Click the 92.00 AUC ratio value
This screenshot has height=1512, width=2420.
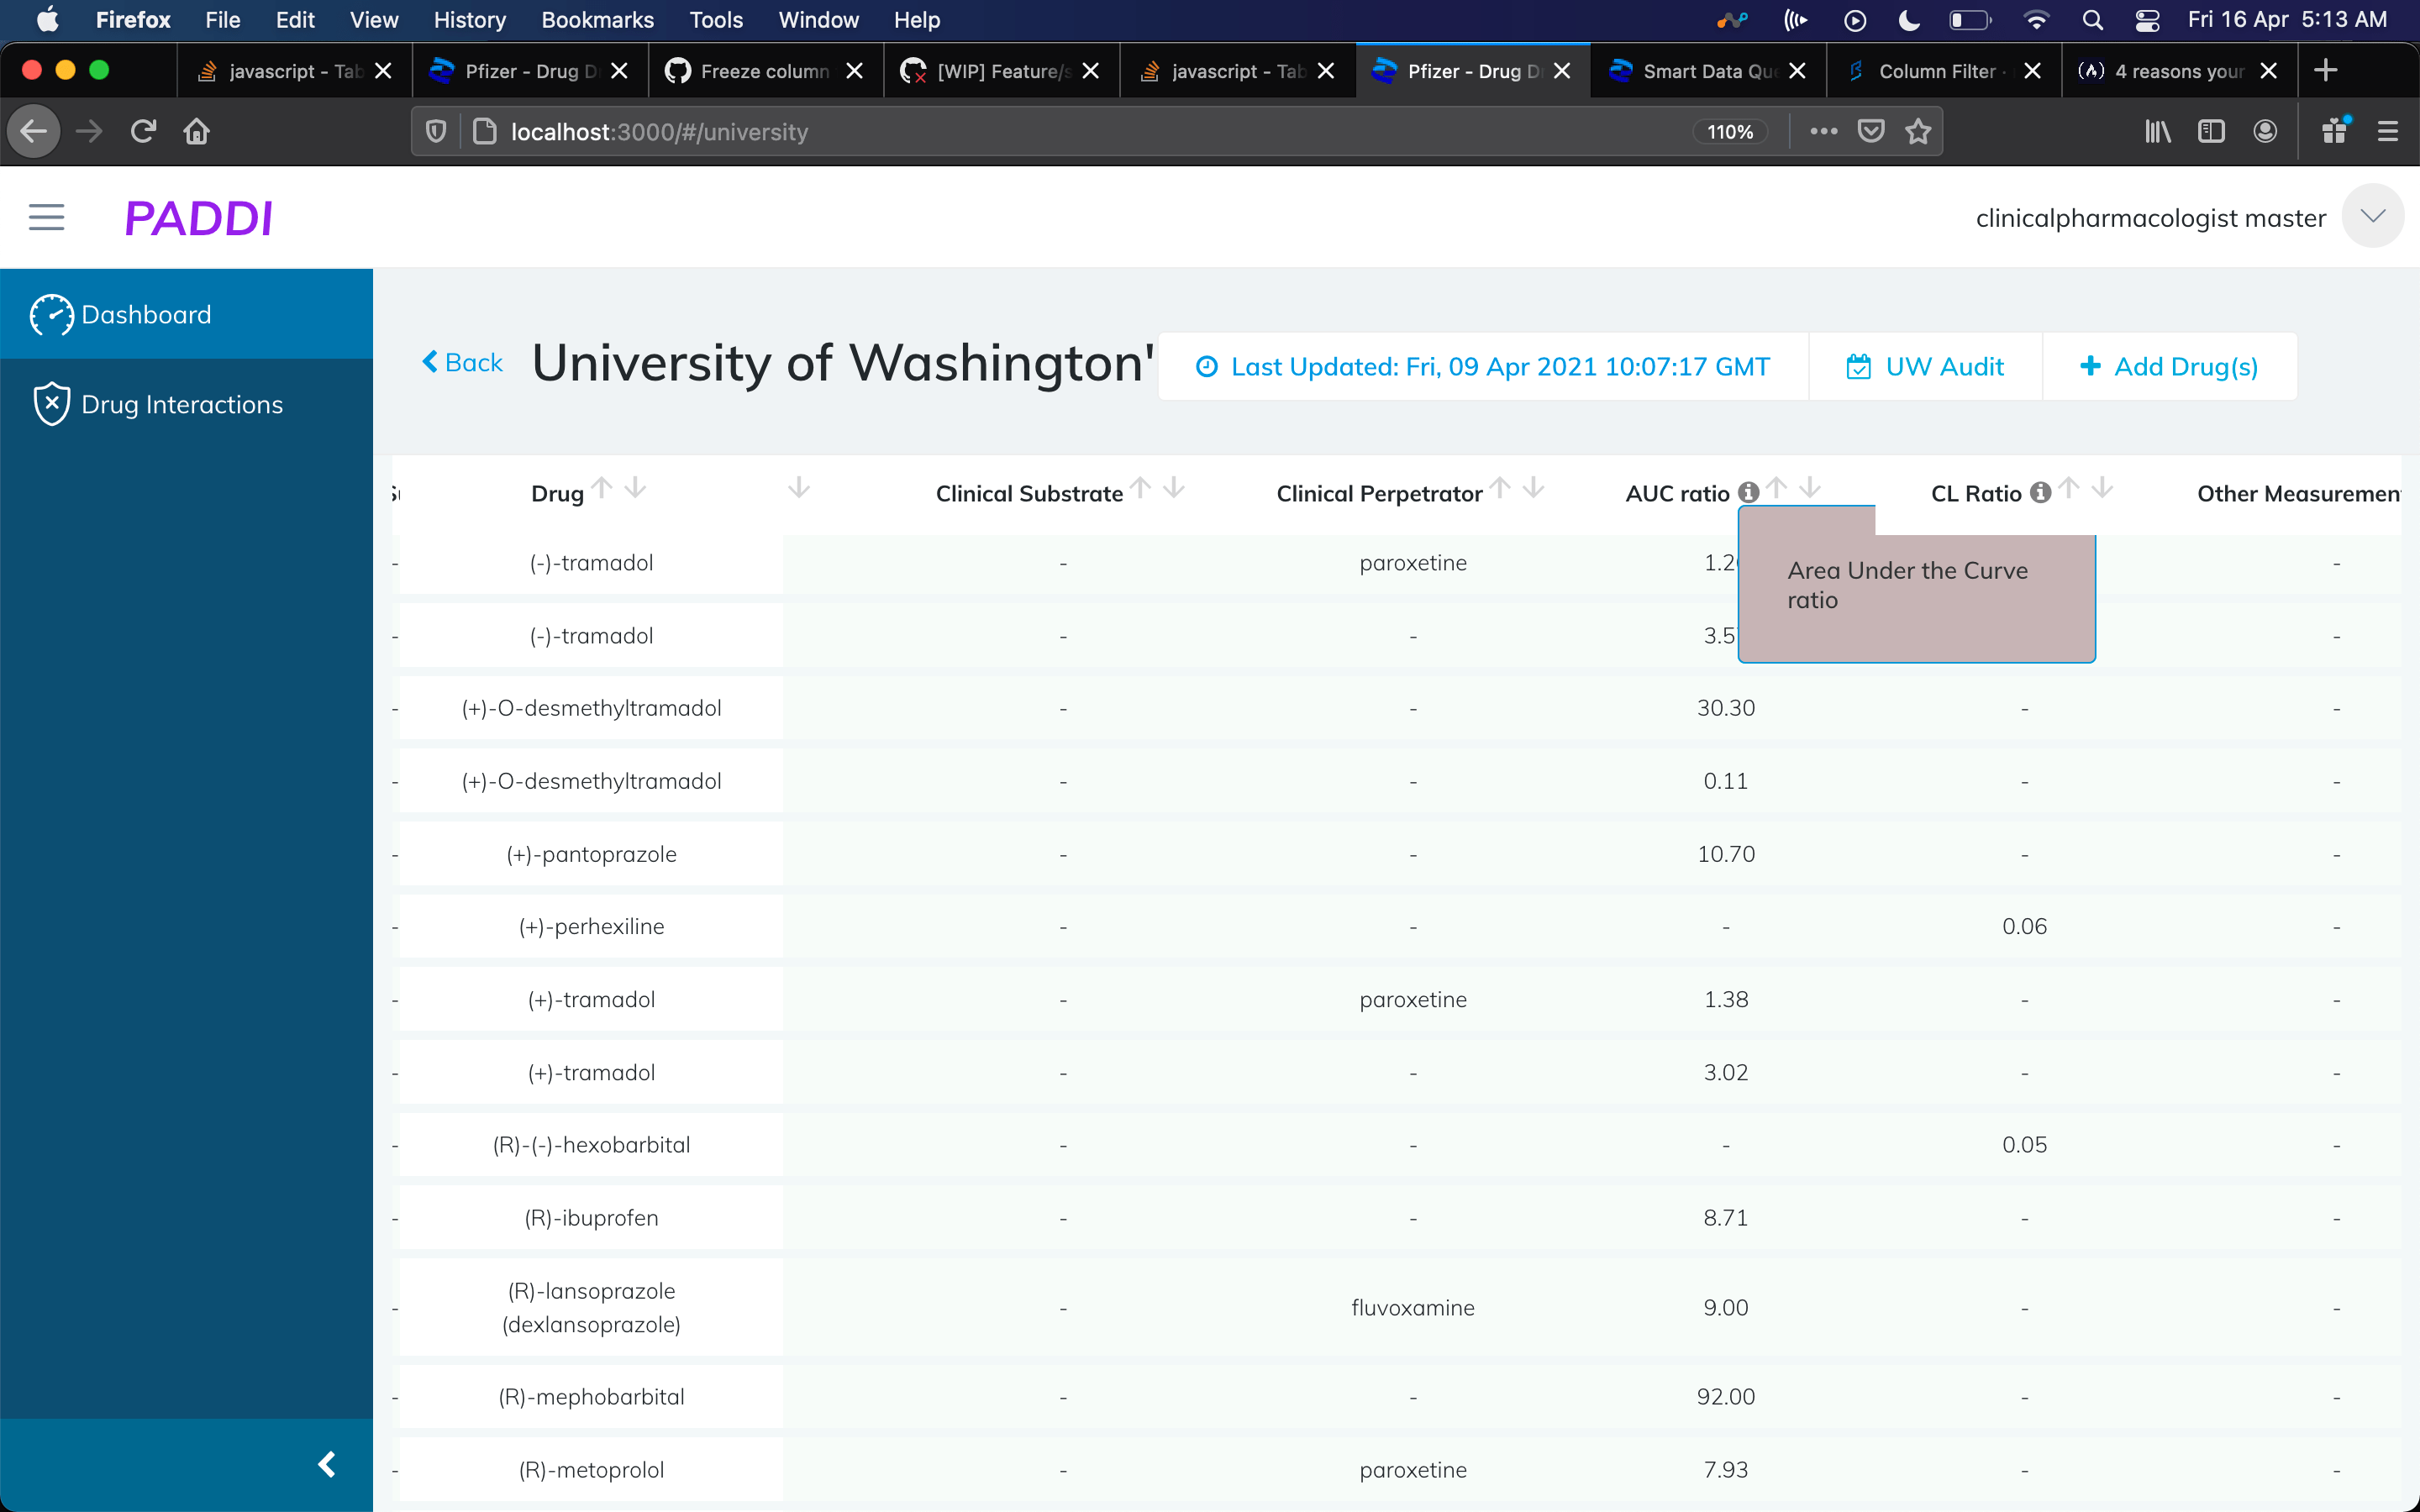tap(1726, 1397)
